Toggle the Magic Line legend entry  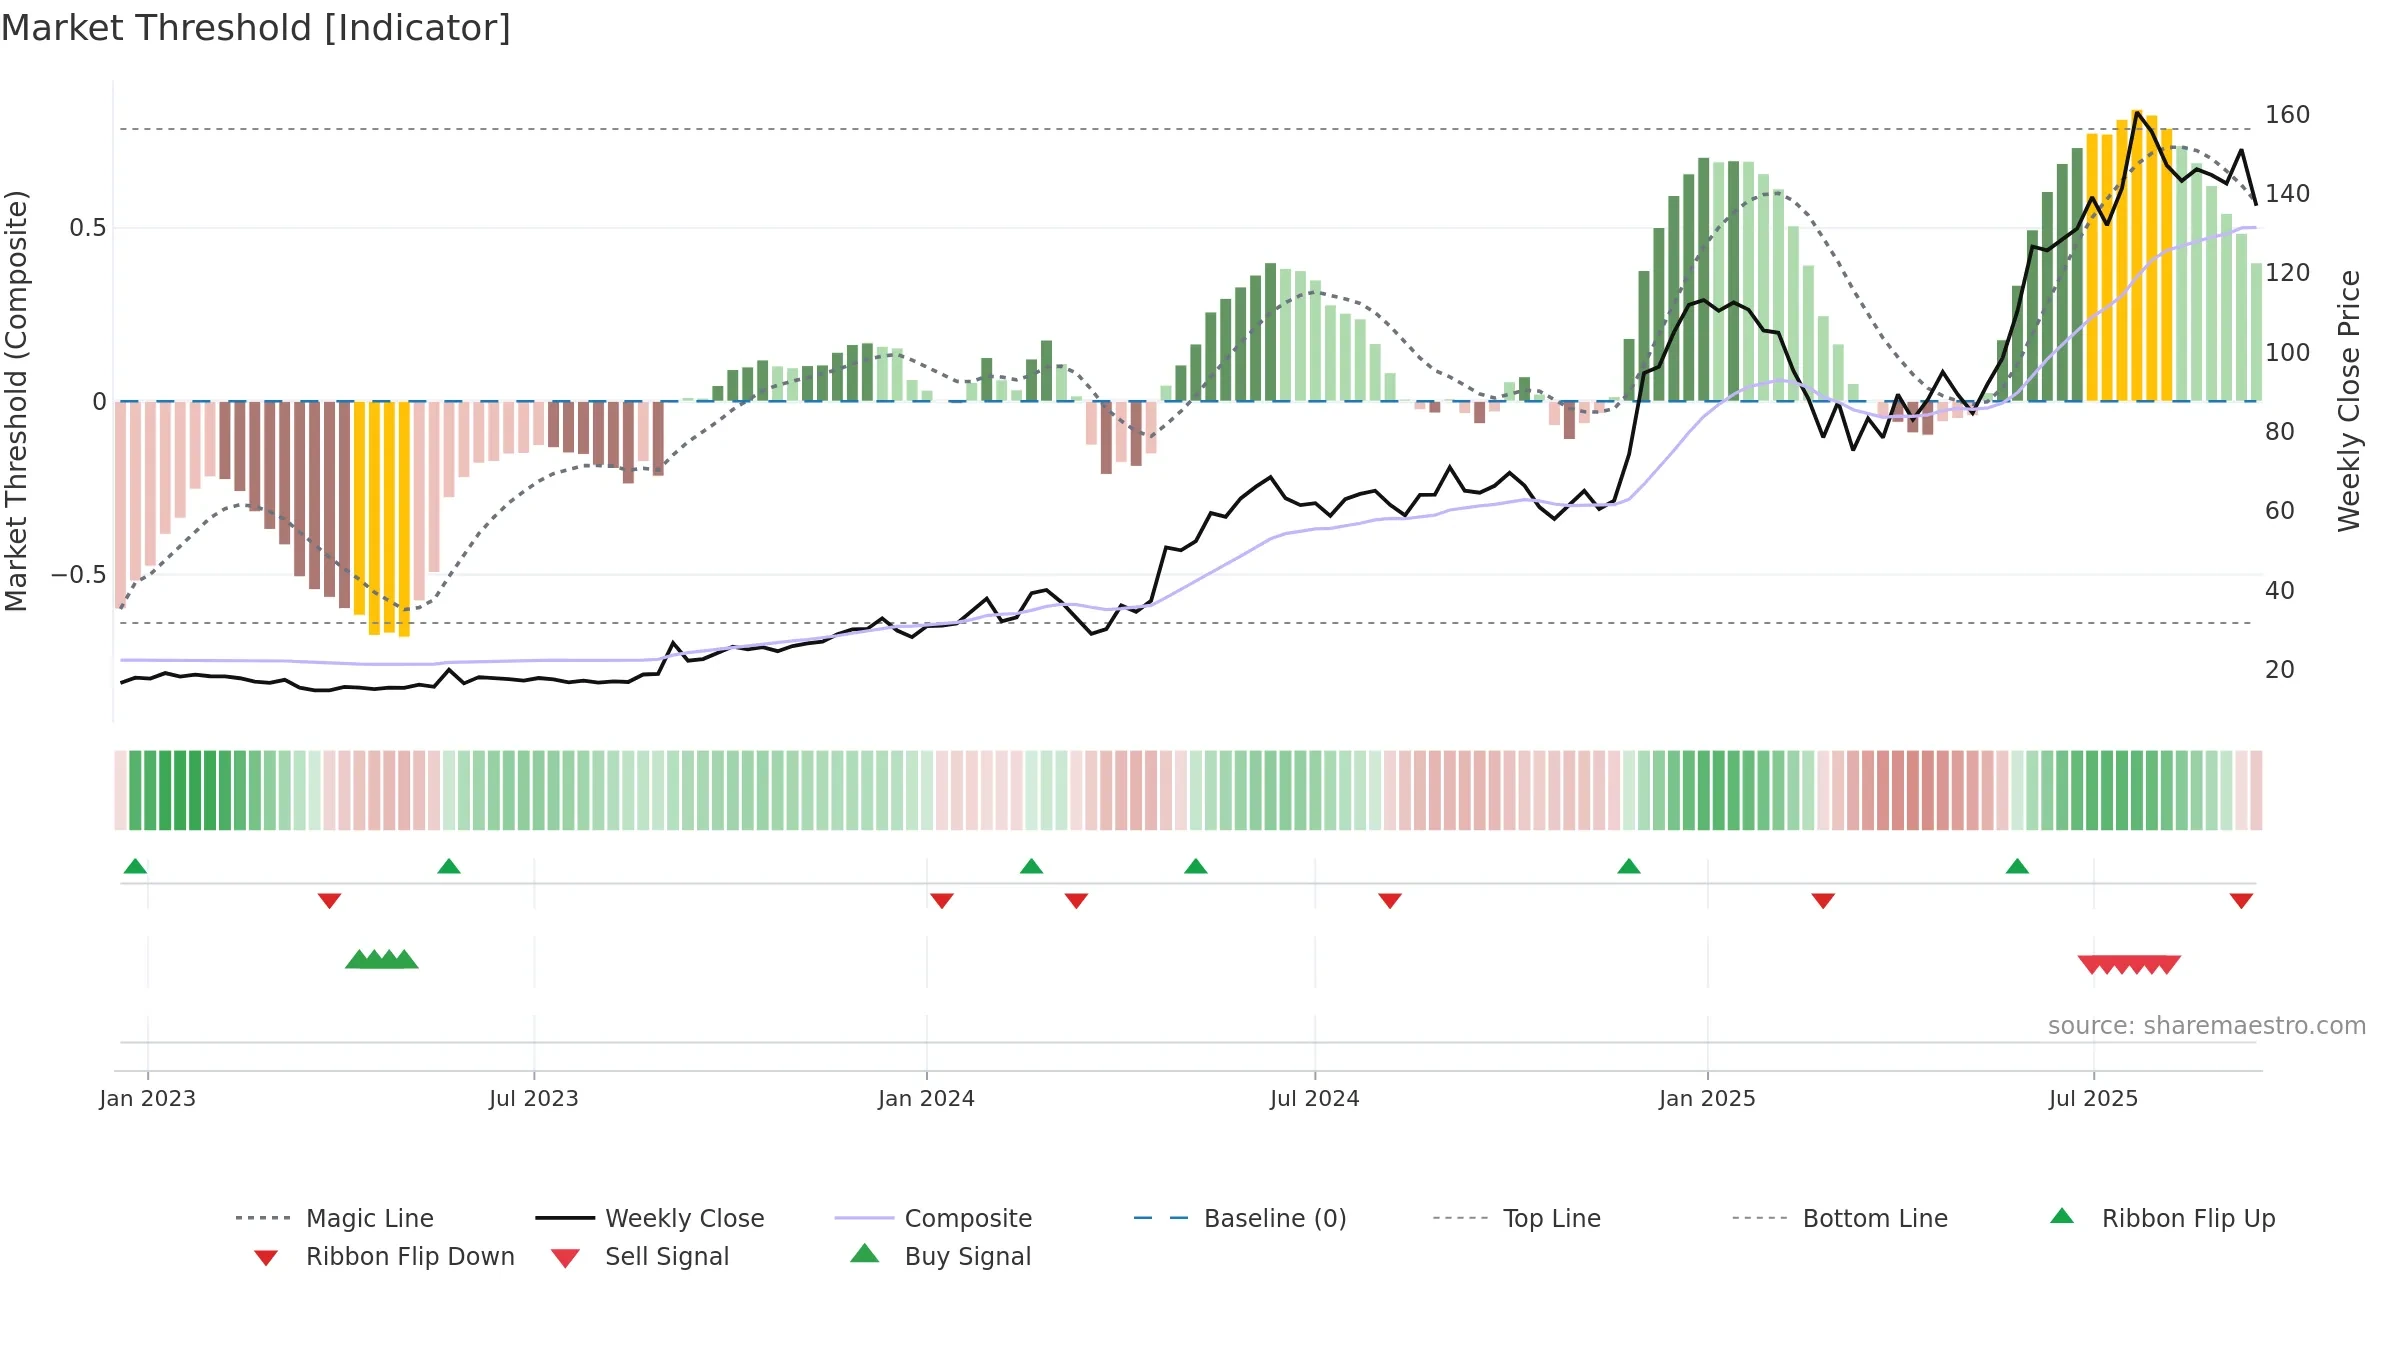pos(335,1218)
